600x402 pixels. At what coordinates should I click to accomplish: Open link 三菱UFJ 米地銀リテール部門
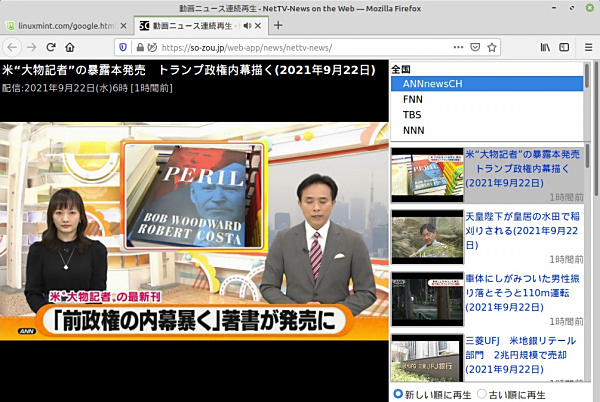pyautogui.click(x=521, y=355)
